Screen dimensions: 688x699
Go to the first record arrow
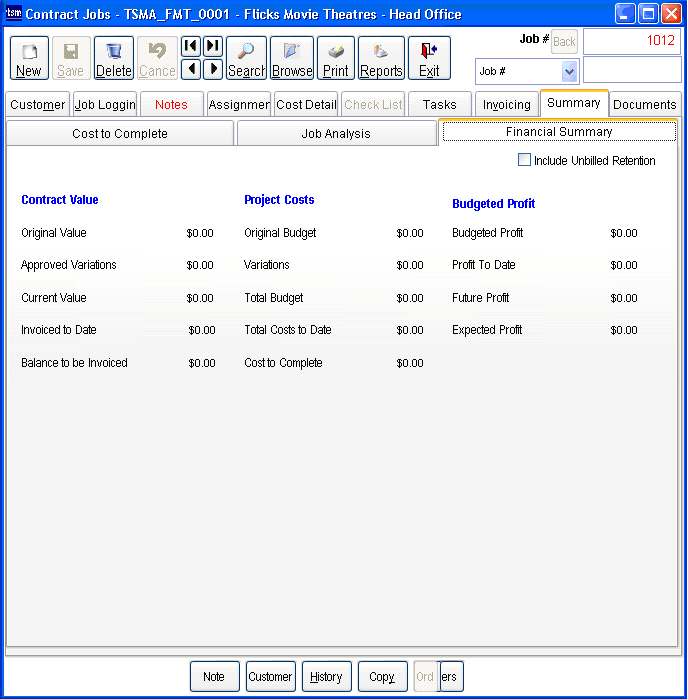[190, 46]
